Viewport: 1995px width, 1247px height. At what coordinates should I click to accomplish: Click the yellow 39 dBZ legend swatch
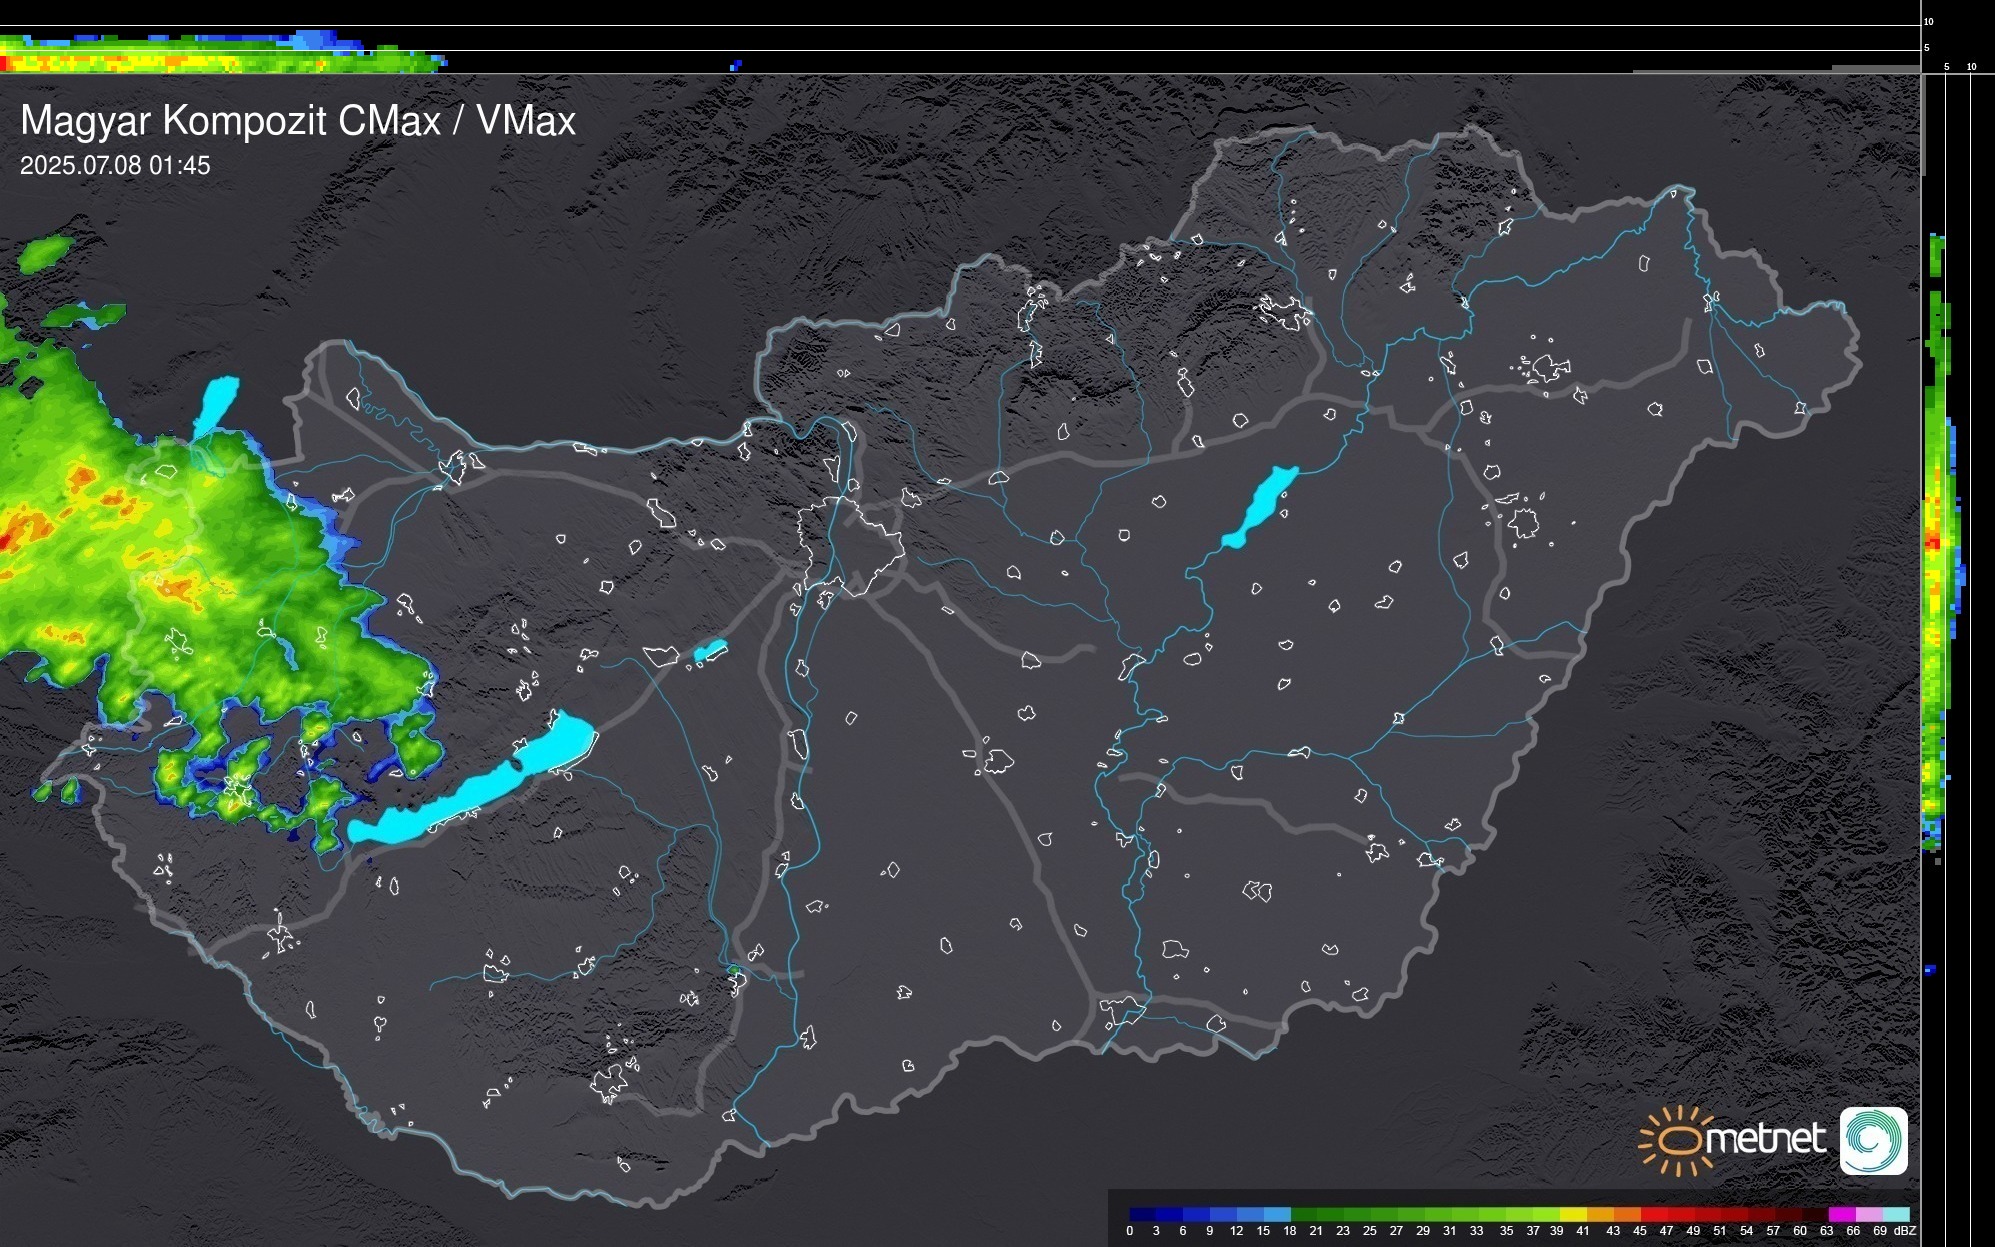(x=1572, y=1214)
